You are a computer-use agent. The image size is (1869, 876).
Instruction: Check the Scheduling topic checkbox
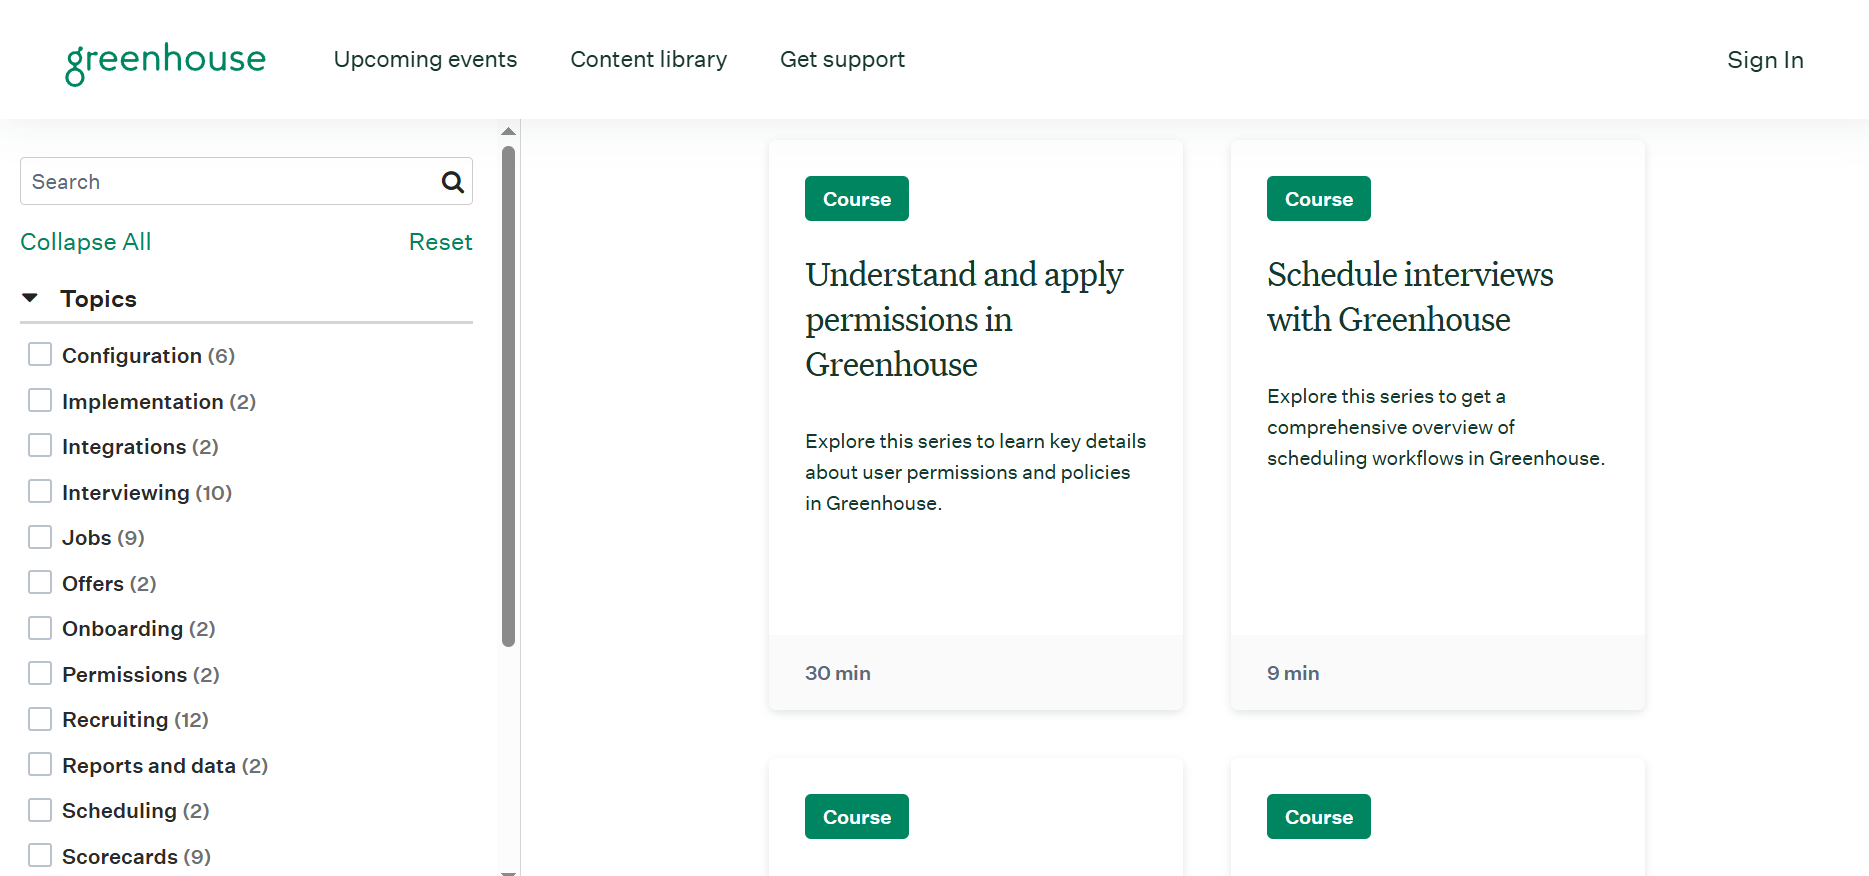[40, 810]
